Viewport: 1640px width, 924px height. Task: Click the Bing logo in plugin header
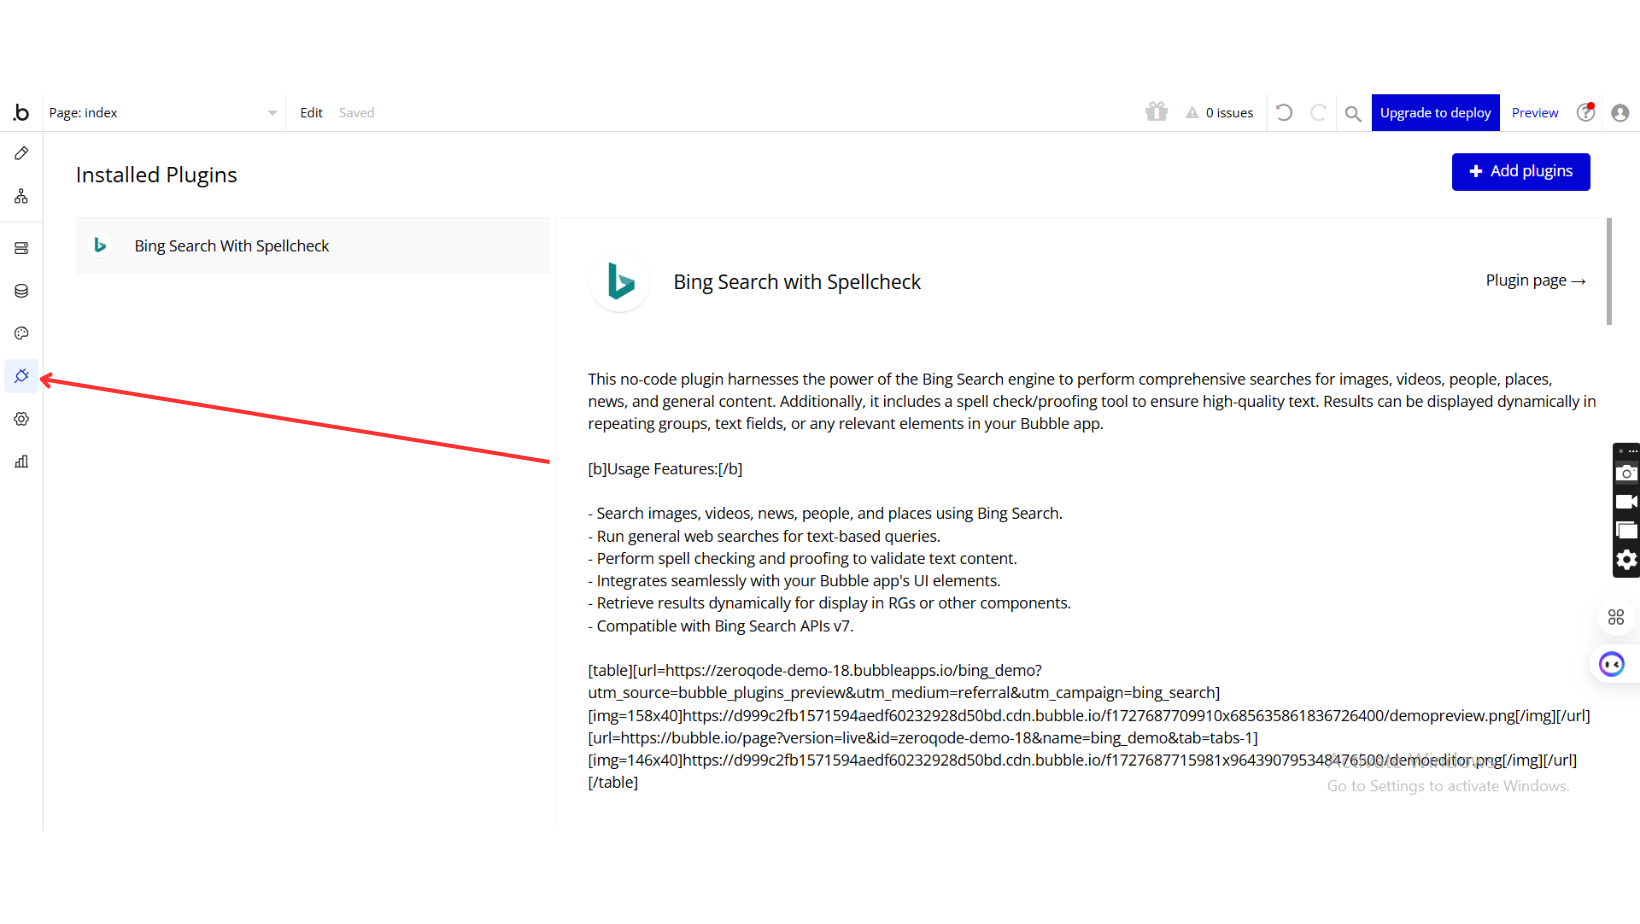(620, 282)
